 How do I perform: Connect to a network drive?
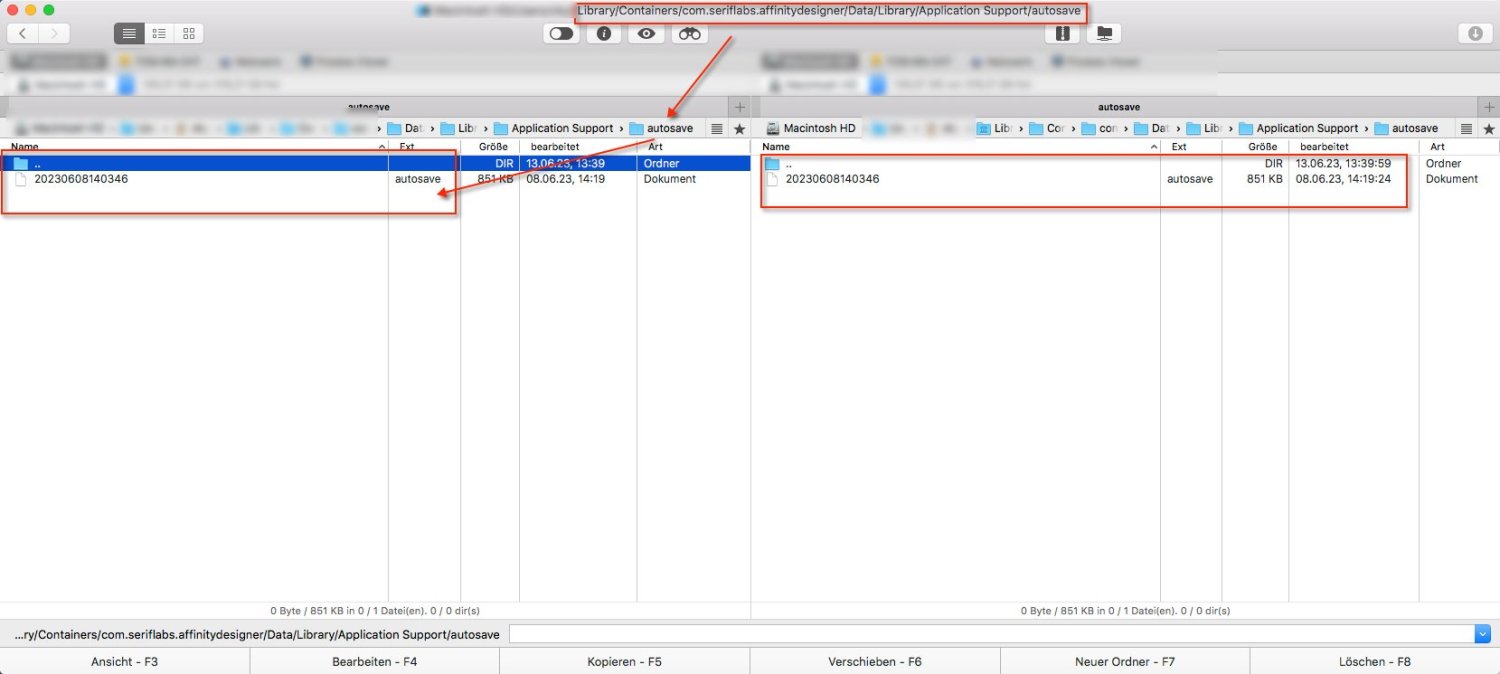1104,33
